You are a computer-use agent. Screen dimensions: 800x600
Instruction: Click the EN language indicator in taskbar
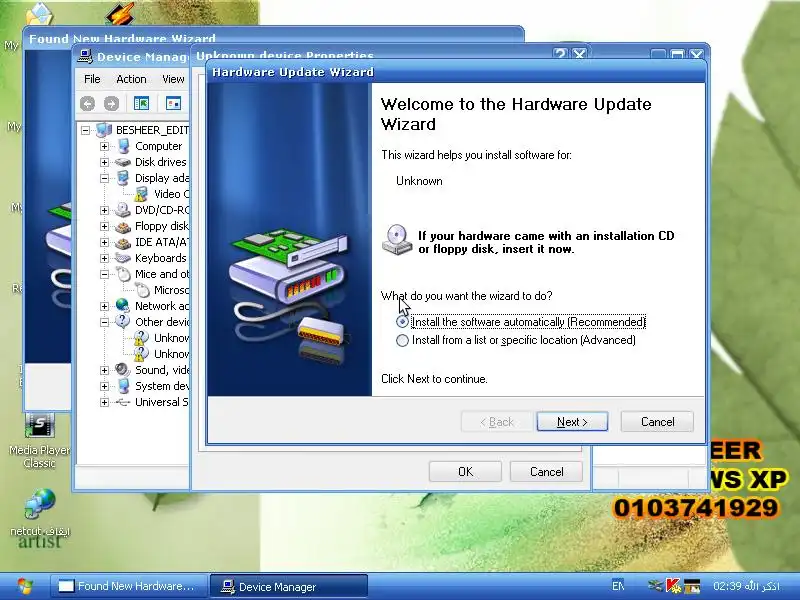618,586
